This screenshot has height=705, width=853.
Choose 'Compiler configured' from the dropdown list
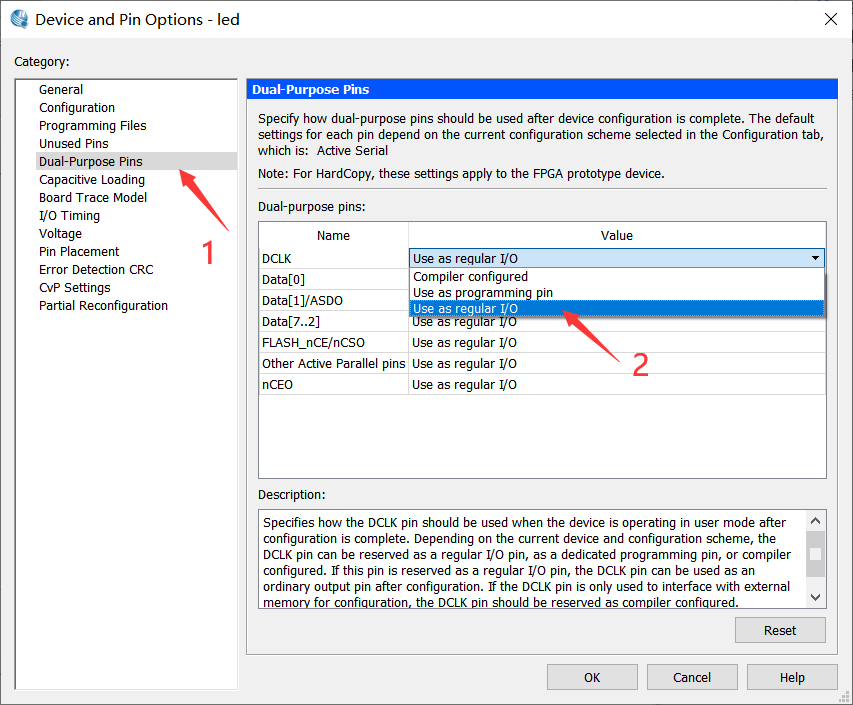[470, 277]
